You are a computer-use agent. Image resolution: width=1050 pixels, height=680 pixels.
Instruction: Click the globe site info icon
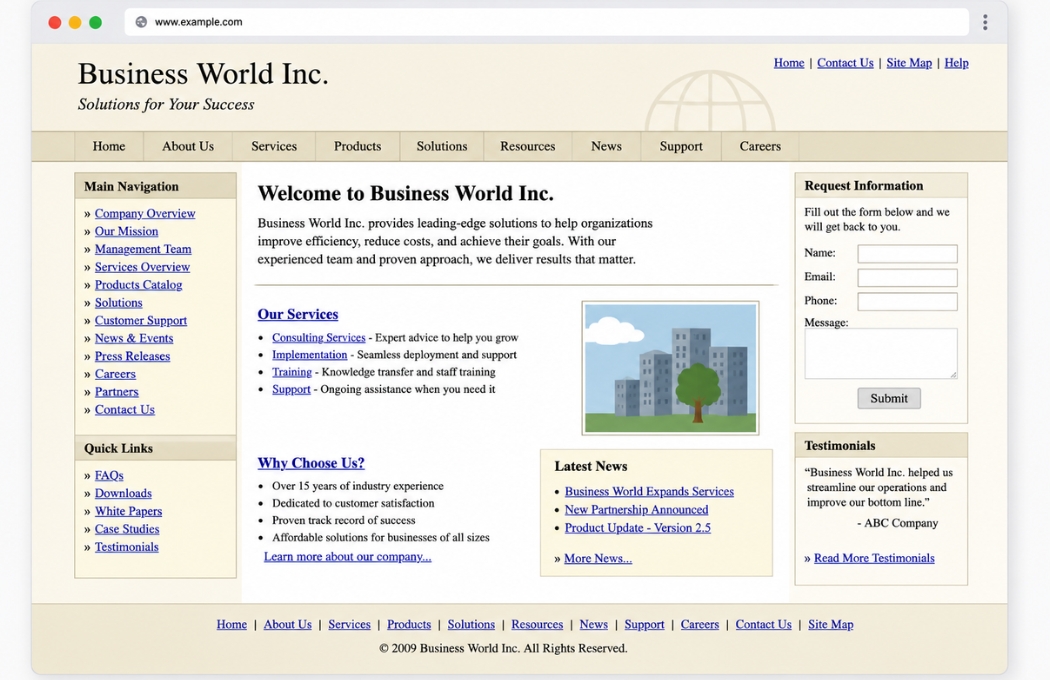pyautogui.click(x=141, y=22)
